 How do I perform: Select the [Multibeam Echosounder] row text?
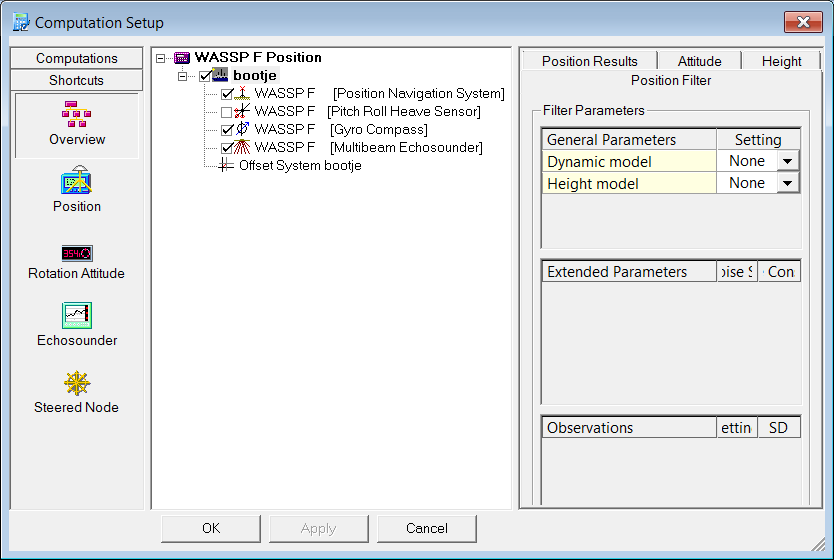pyautogui.click(x=406, y=147)
